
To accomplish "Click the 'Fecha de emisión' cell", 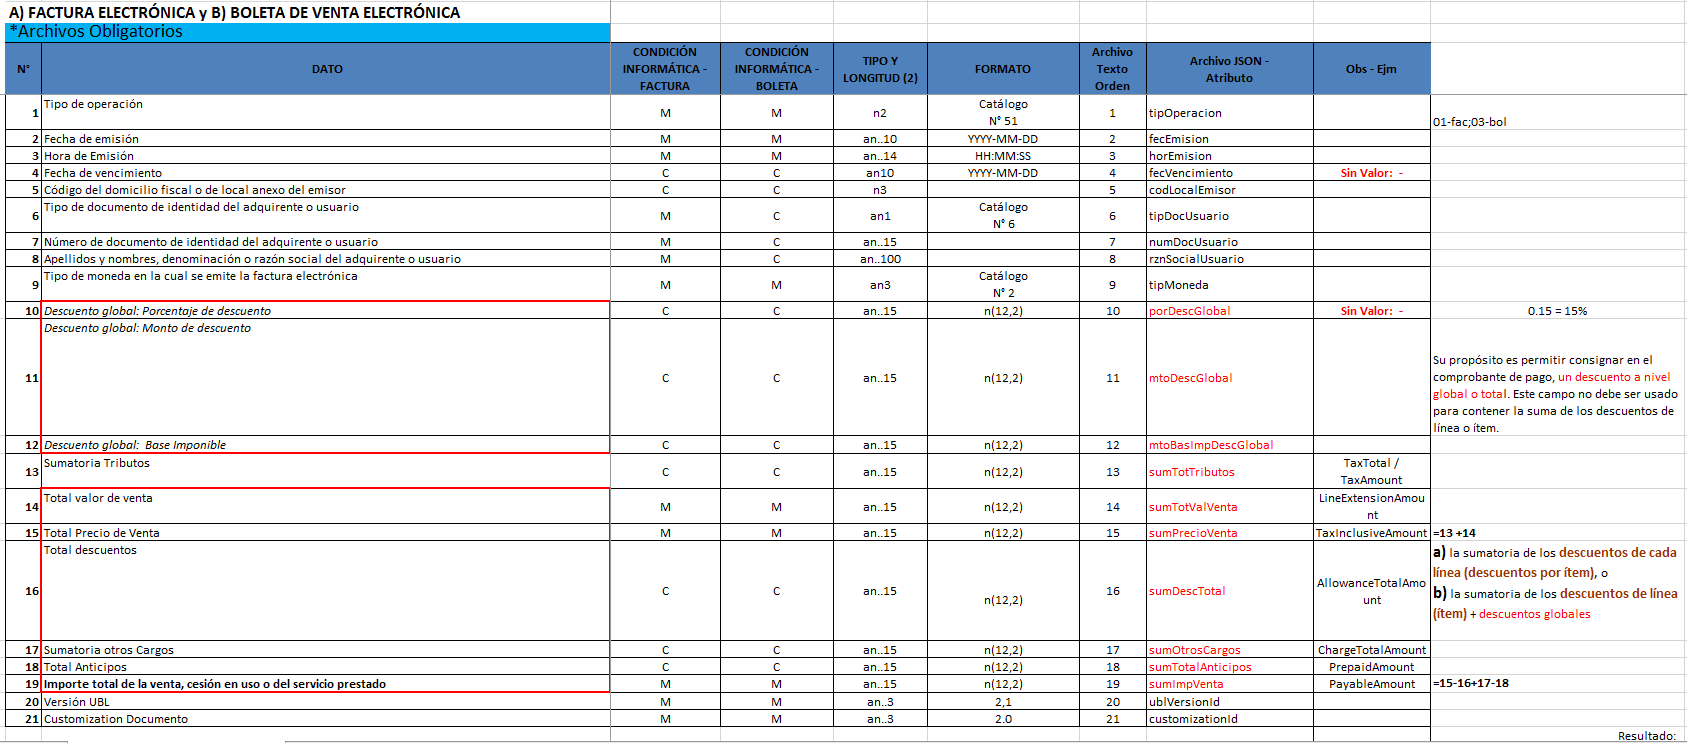I will click(x=326, y=139).
